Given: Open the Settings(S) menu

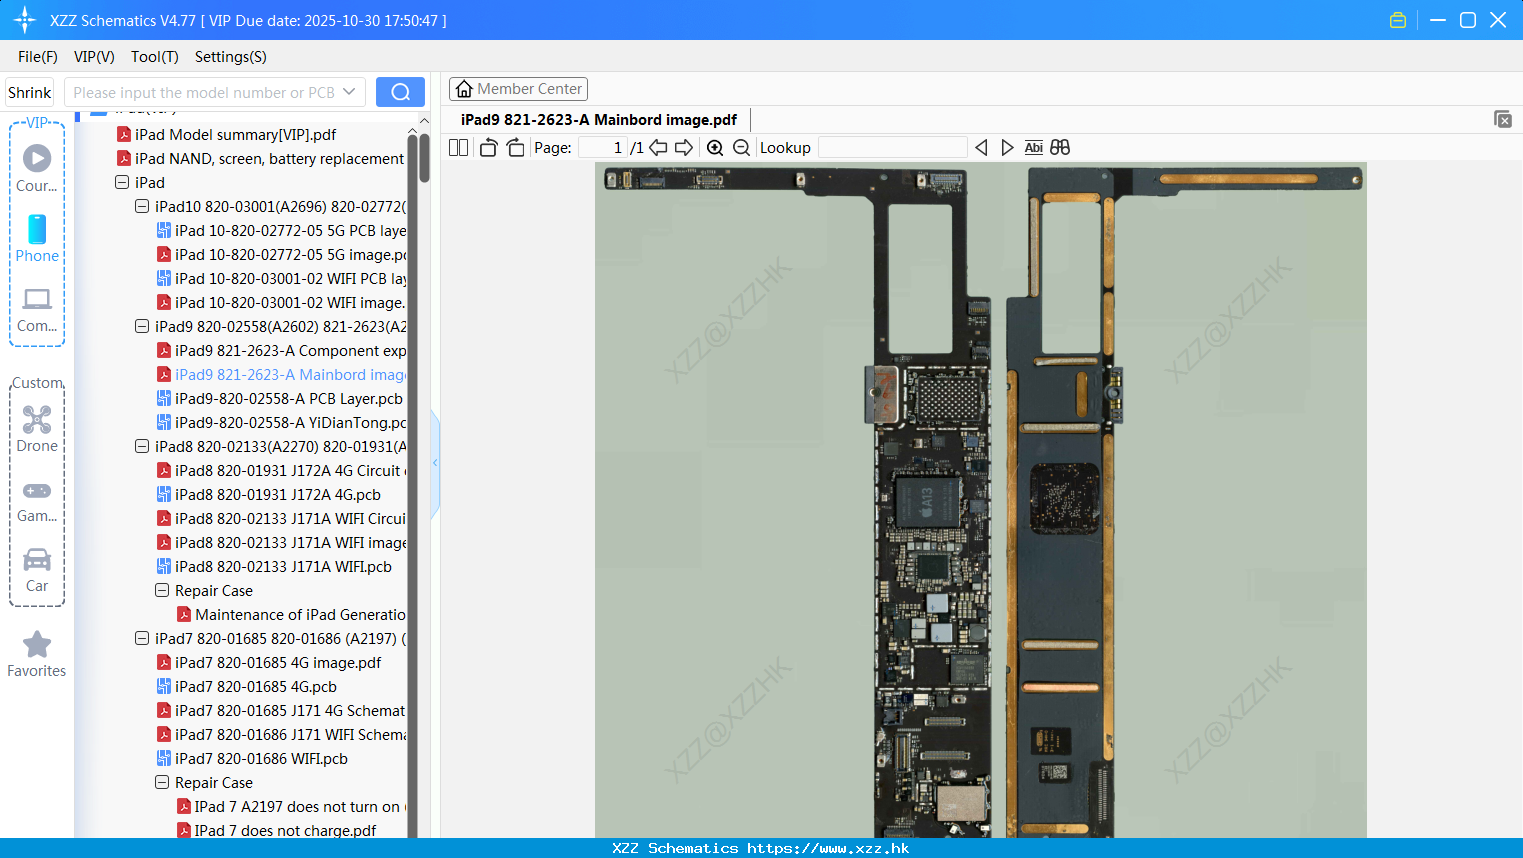Looking at the screenshot, I should (231, 57).
